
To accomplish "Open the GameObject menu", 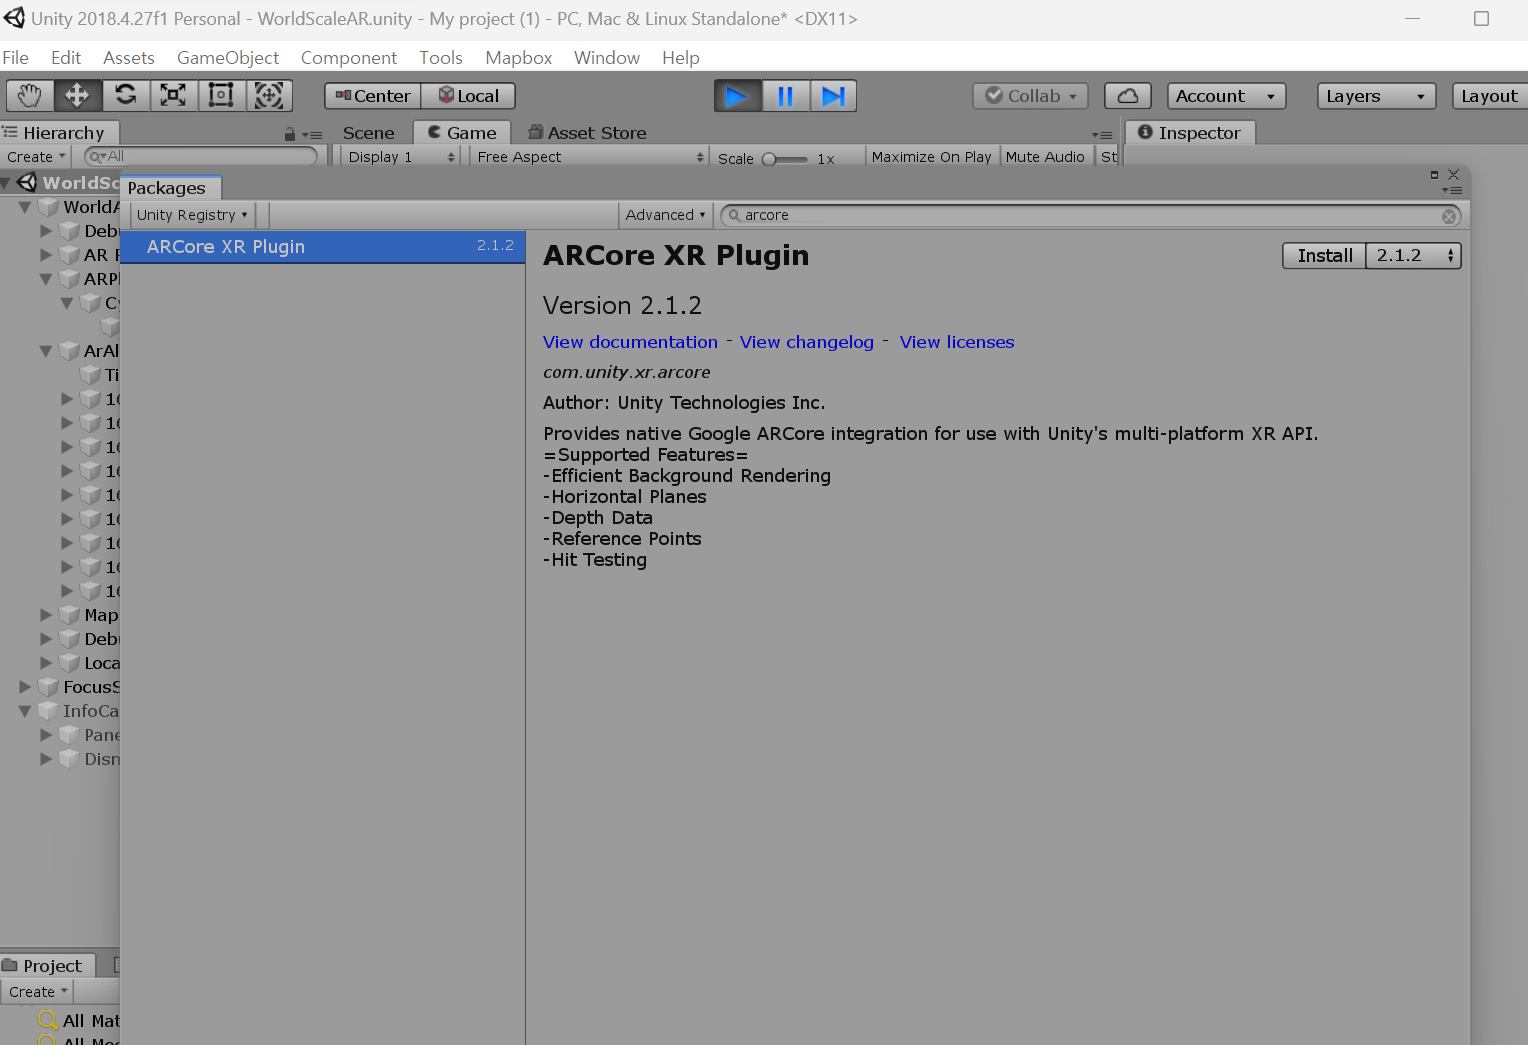I will point(228,58).
